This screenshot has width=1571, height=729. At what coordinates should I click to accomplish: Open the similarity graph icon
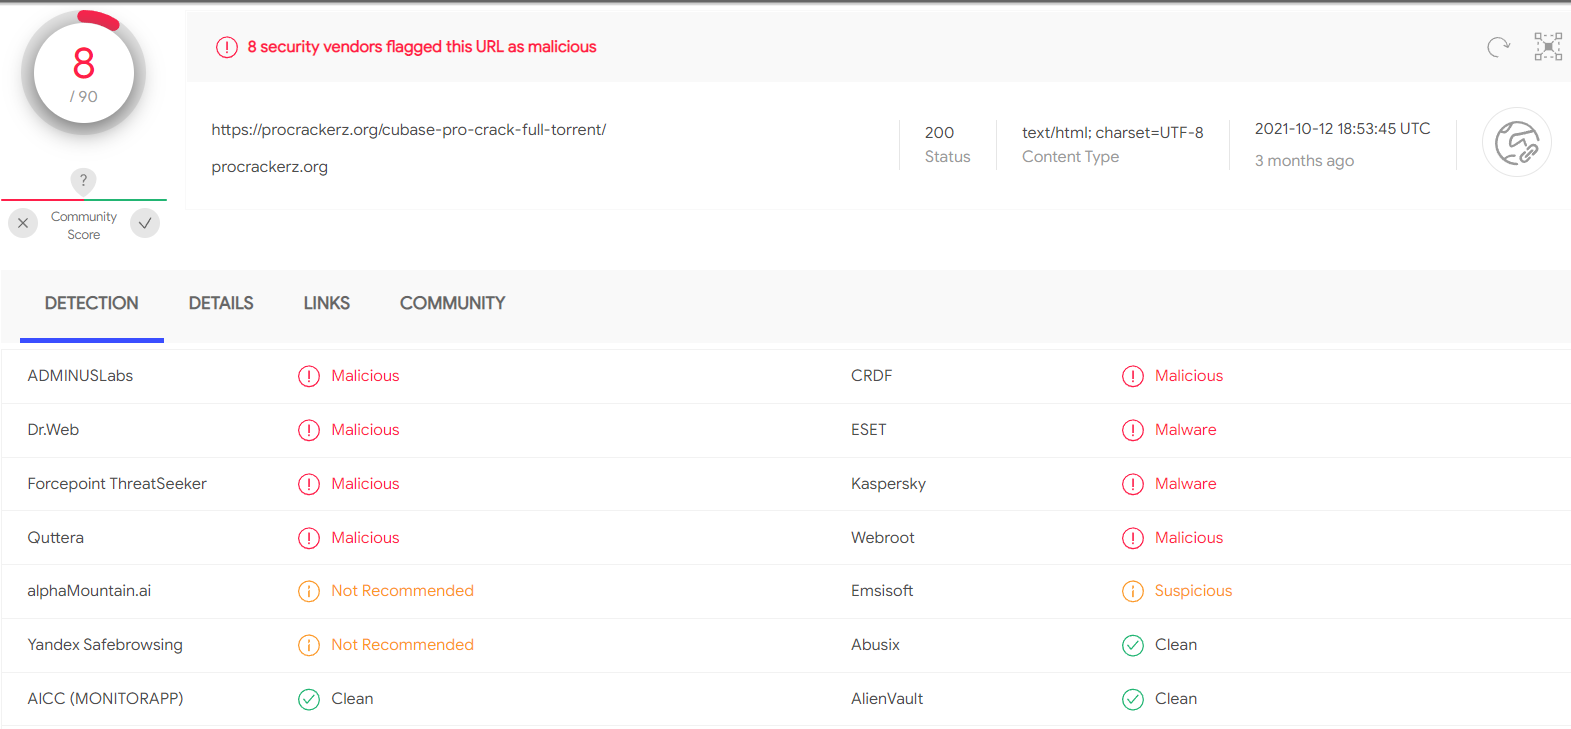pyautogui.click(x=1548, y=46)
